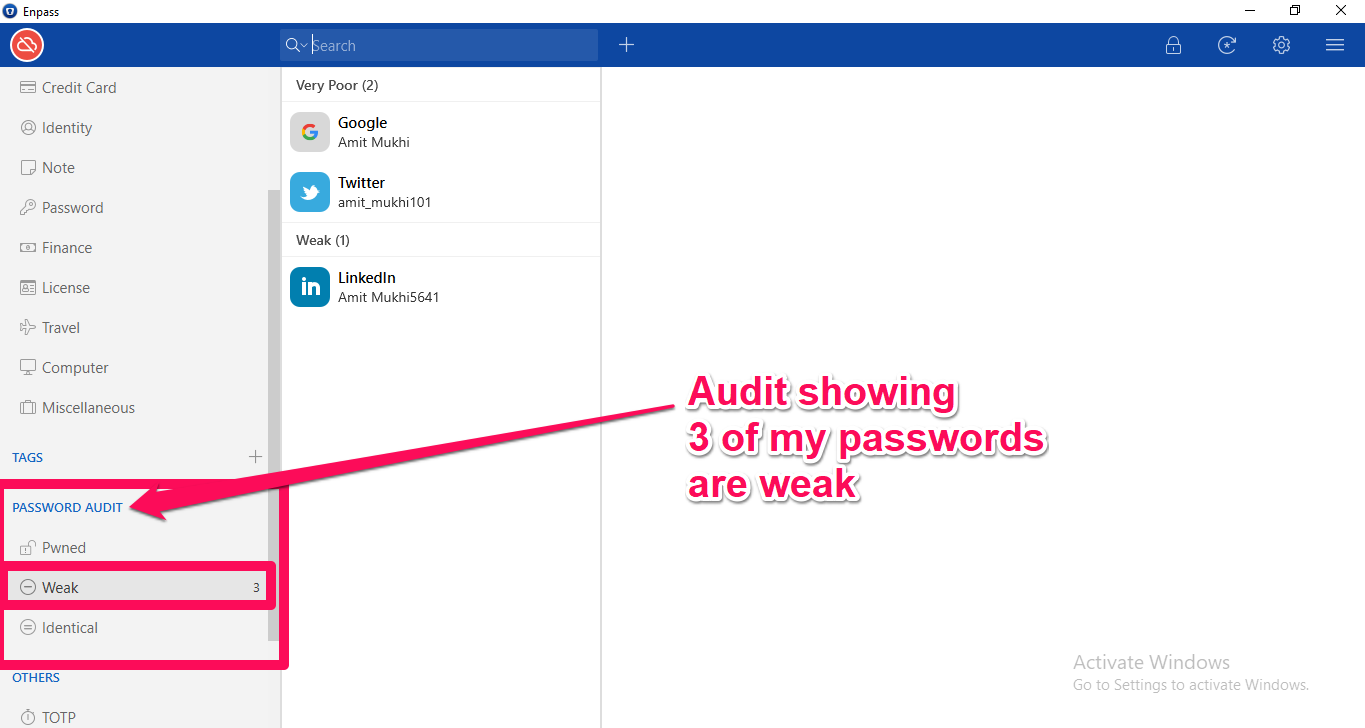Click the sidebar vertical scrollbar

tap(274, 415)
